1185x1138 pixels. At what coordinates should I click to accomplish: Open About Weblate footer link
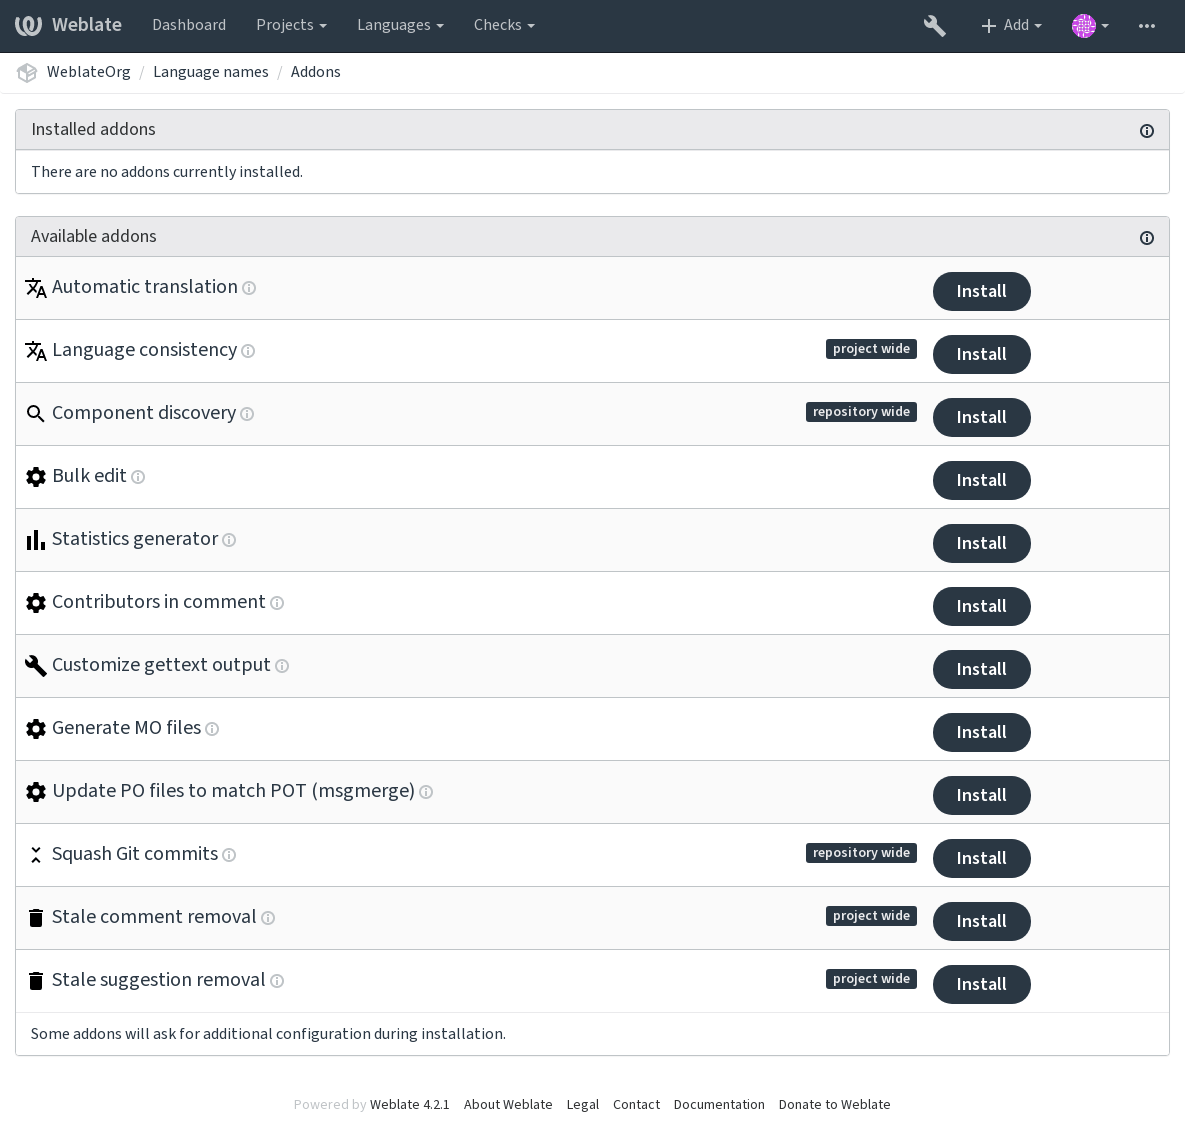pyautogui.click(x=508, y=1105)
